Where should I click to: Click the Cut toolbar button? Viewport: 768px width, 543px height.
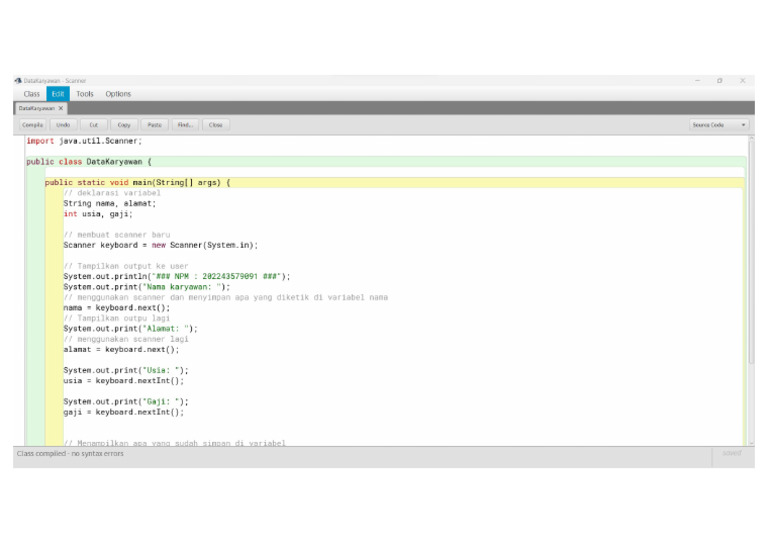pyautogui.click(x=93, y=125)
